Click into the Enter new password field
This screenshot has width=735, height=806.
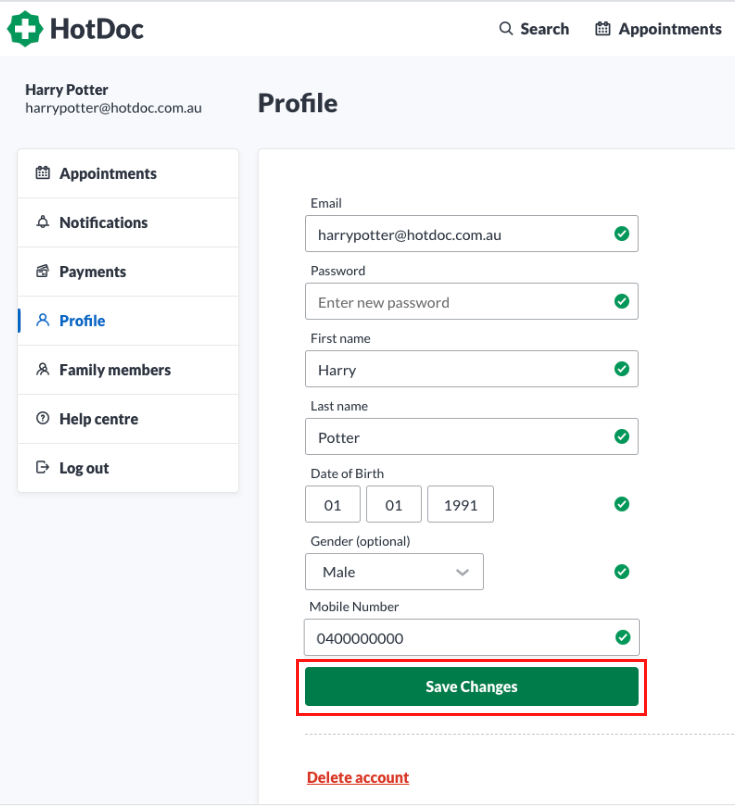(471, 301)
